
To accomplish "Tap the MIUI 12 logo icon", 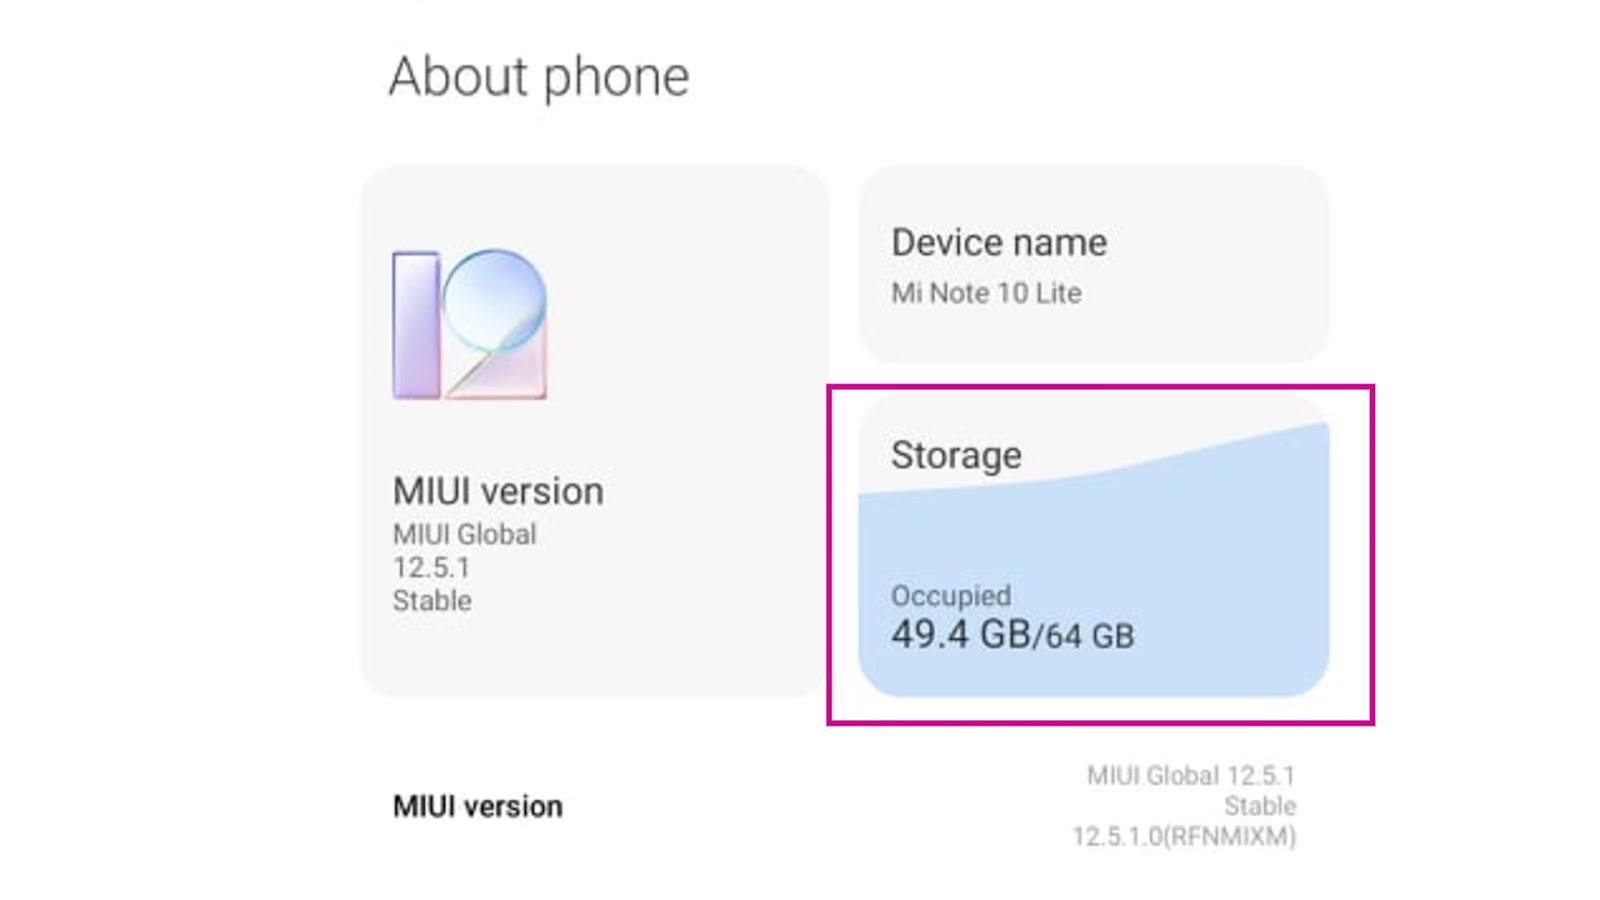I will (x=469, y=325).
